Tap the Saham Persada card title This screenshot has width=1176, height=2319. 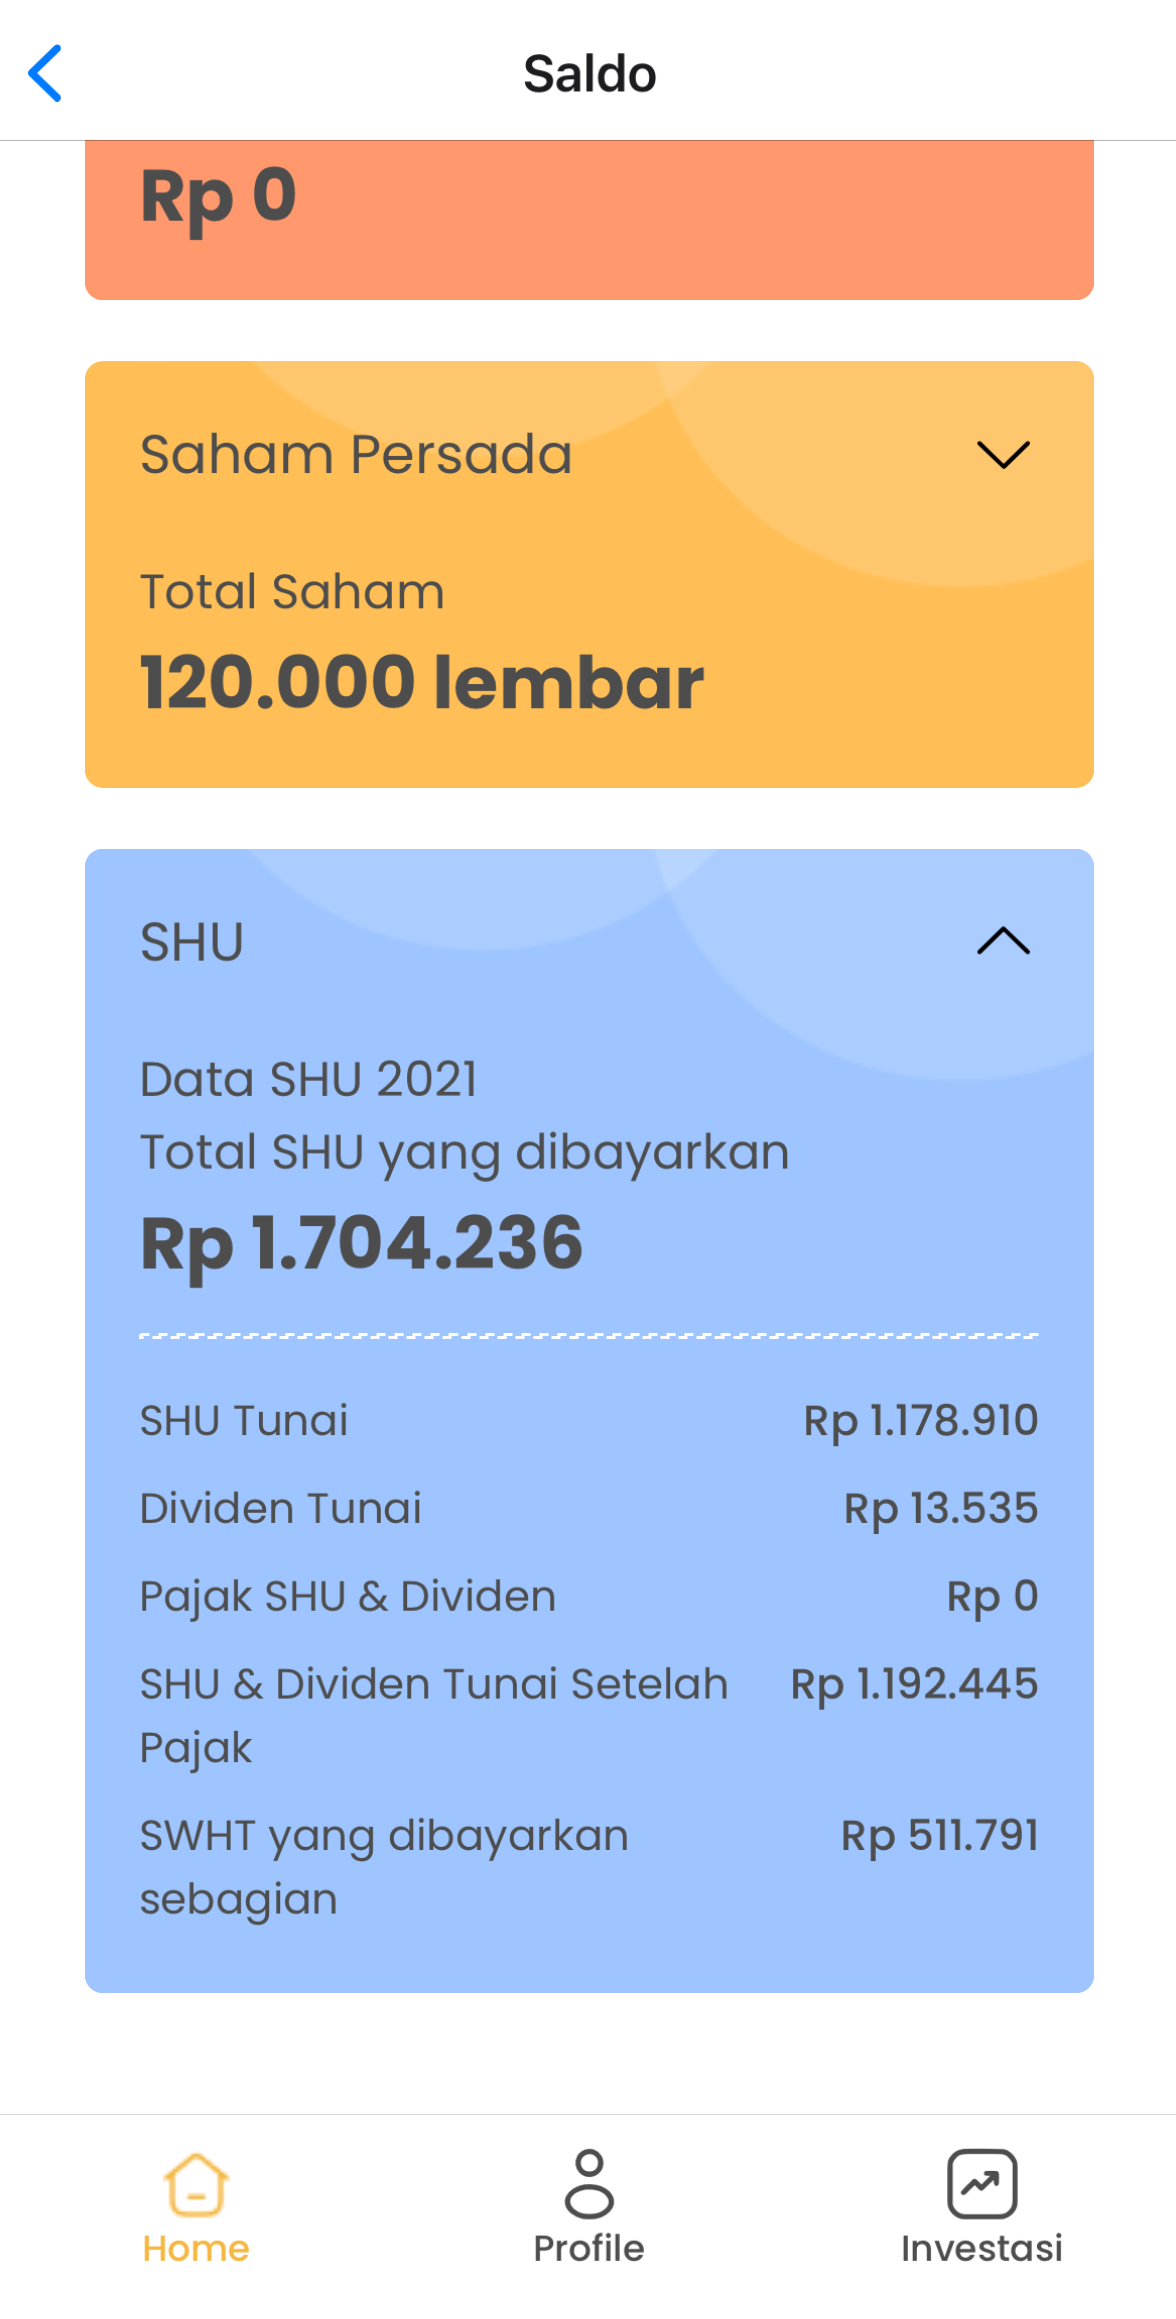point(356,455)
